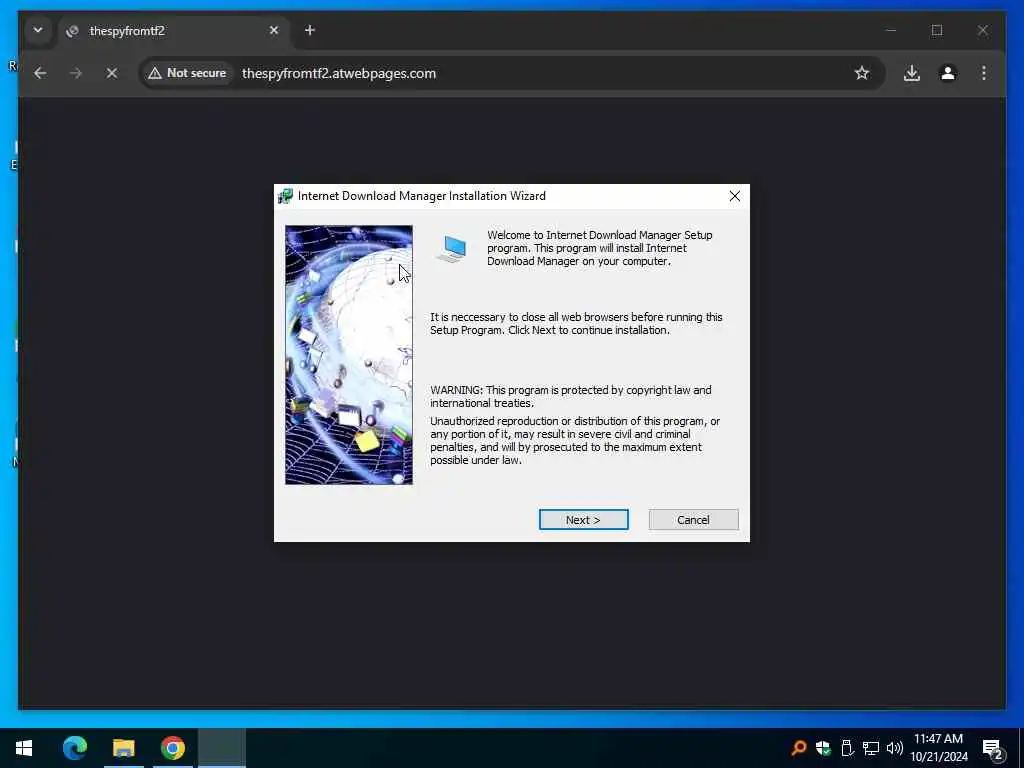Click Next to continue IDM installation
Image resolution: width=1024 pixels, height=768 pixels.
tap(583, 520)
